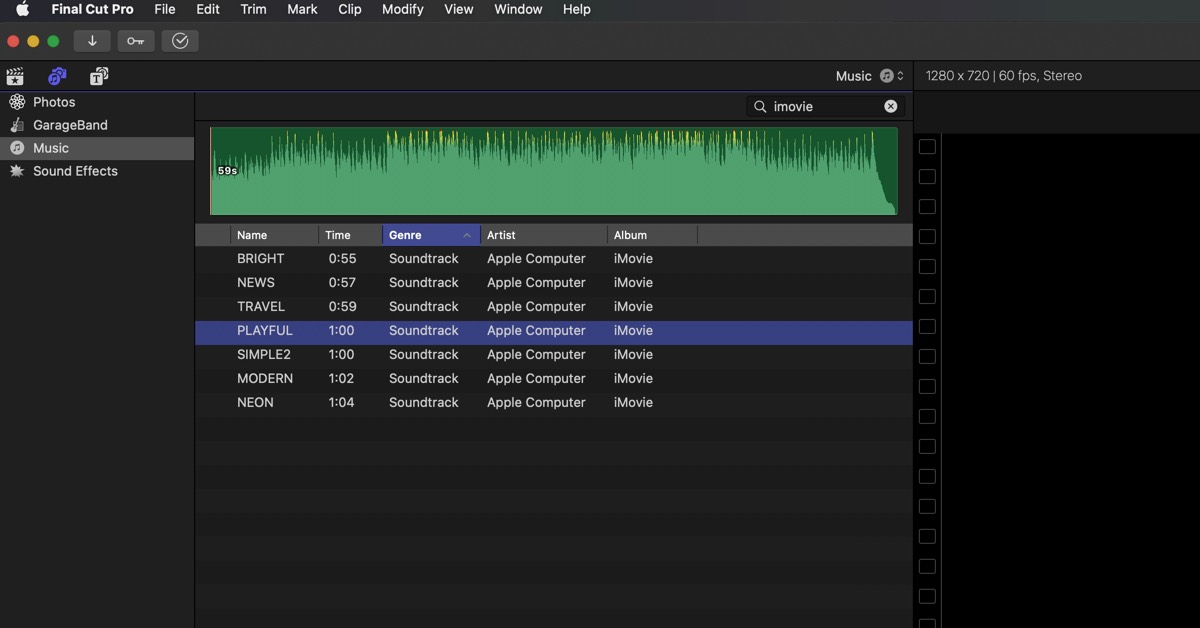Click the audio waveform preview
The height and width of the screenshot is (628, 1200).
554,171
